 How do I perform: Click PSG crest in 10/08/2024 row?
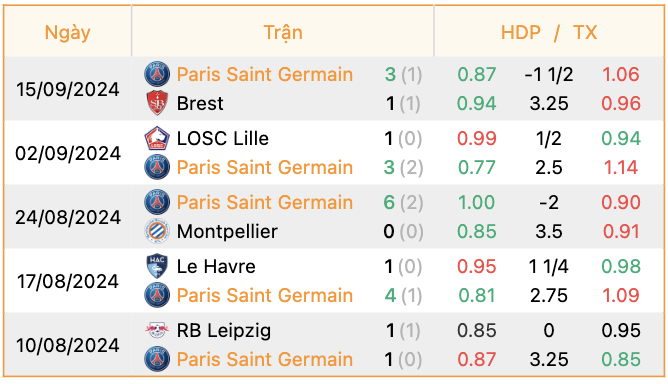tap(157, 359)
